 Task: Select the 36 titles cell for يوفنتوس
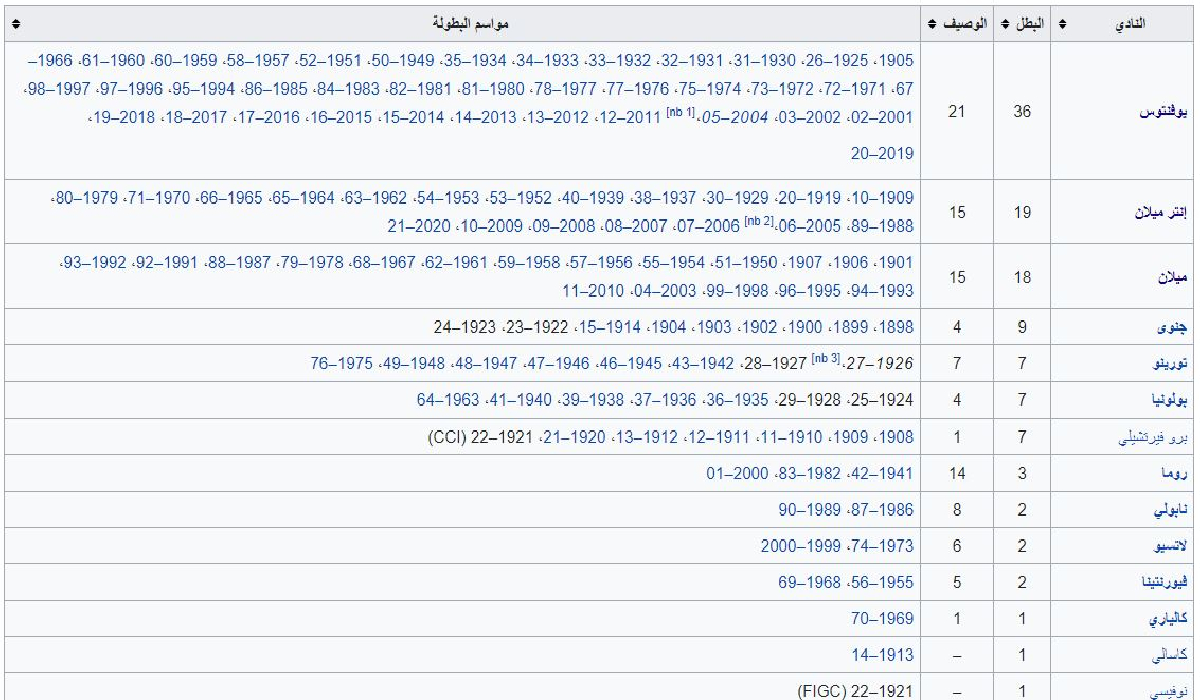(1021, 111)
